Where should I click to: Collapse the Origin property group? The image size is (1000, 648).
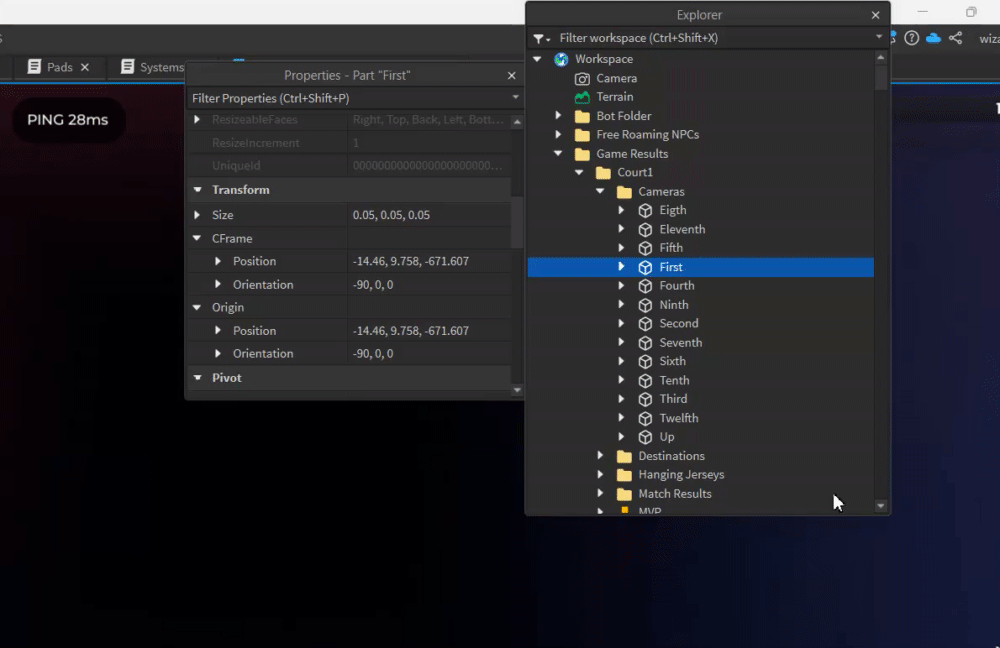pos(197,307)
